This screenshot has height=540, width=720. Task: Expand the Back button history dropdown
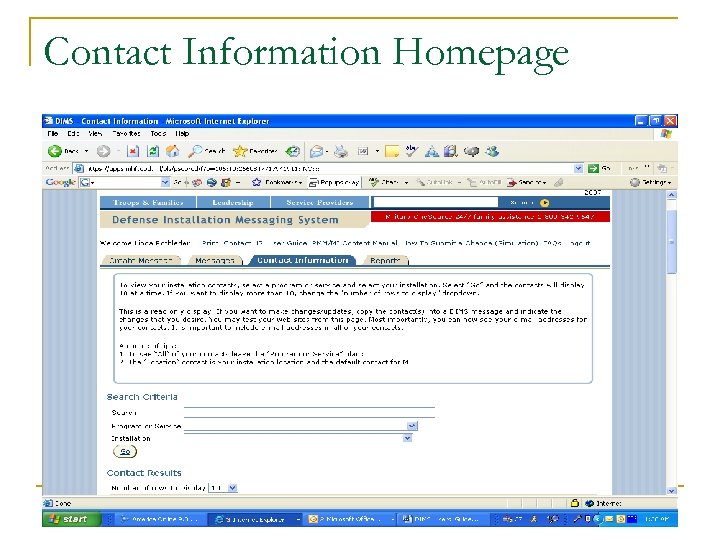[86, 151]
